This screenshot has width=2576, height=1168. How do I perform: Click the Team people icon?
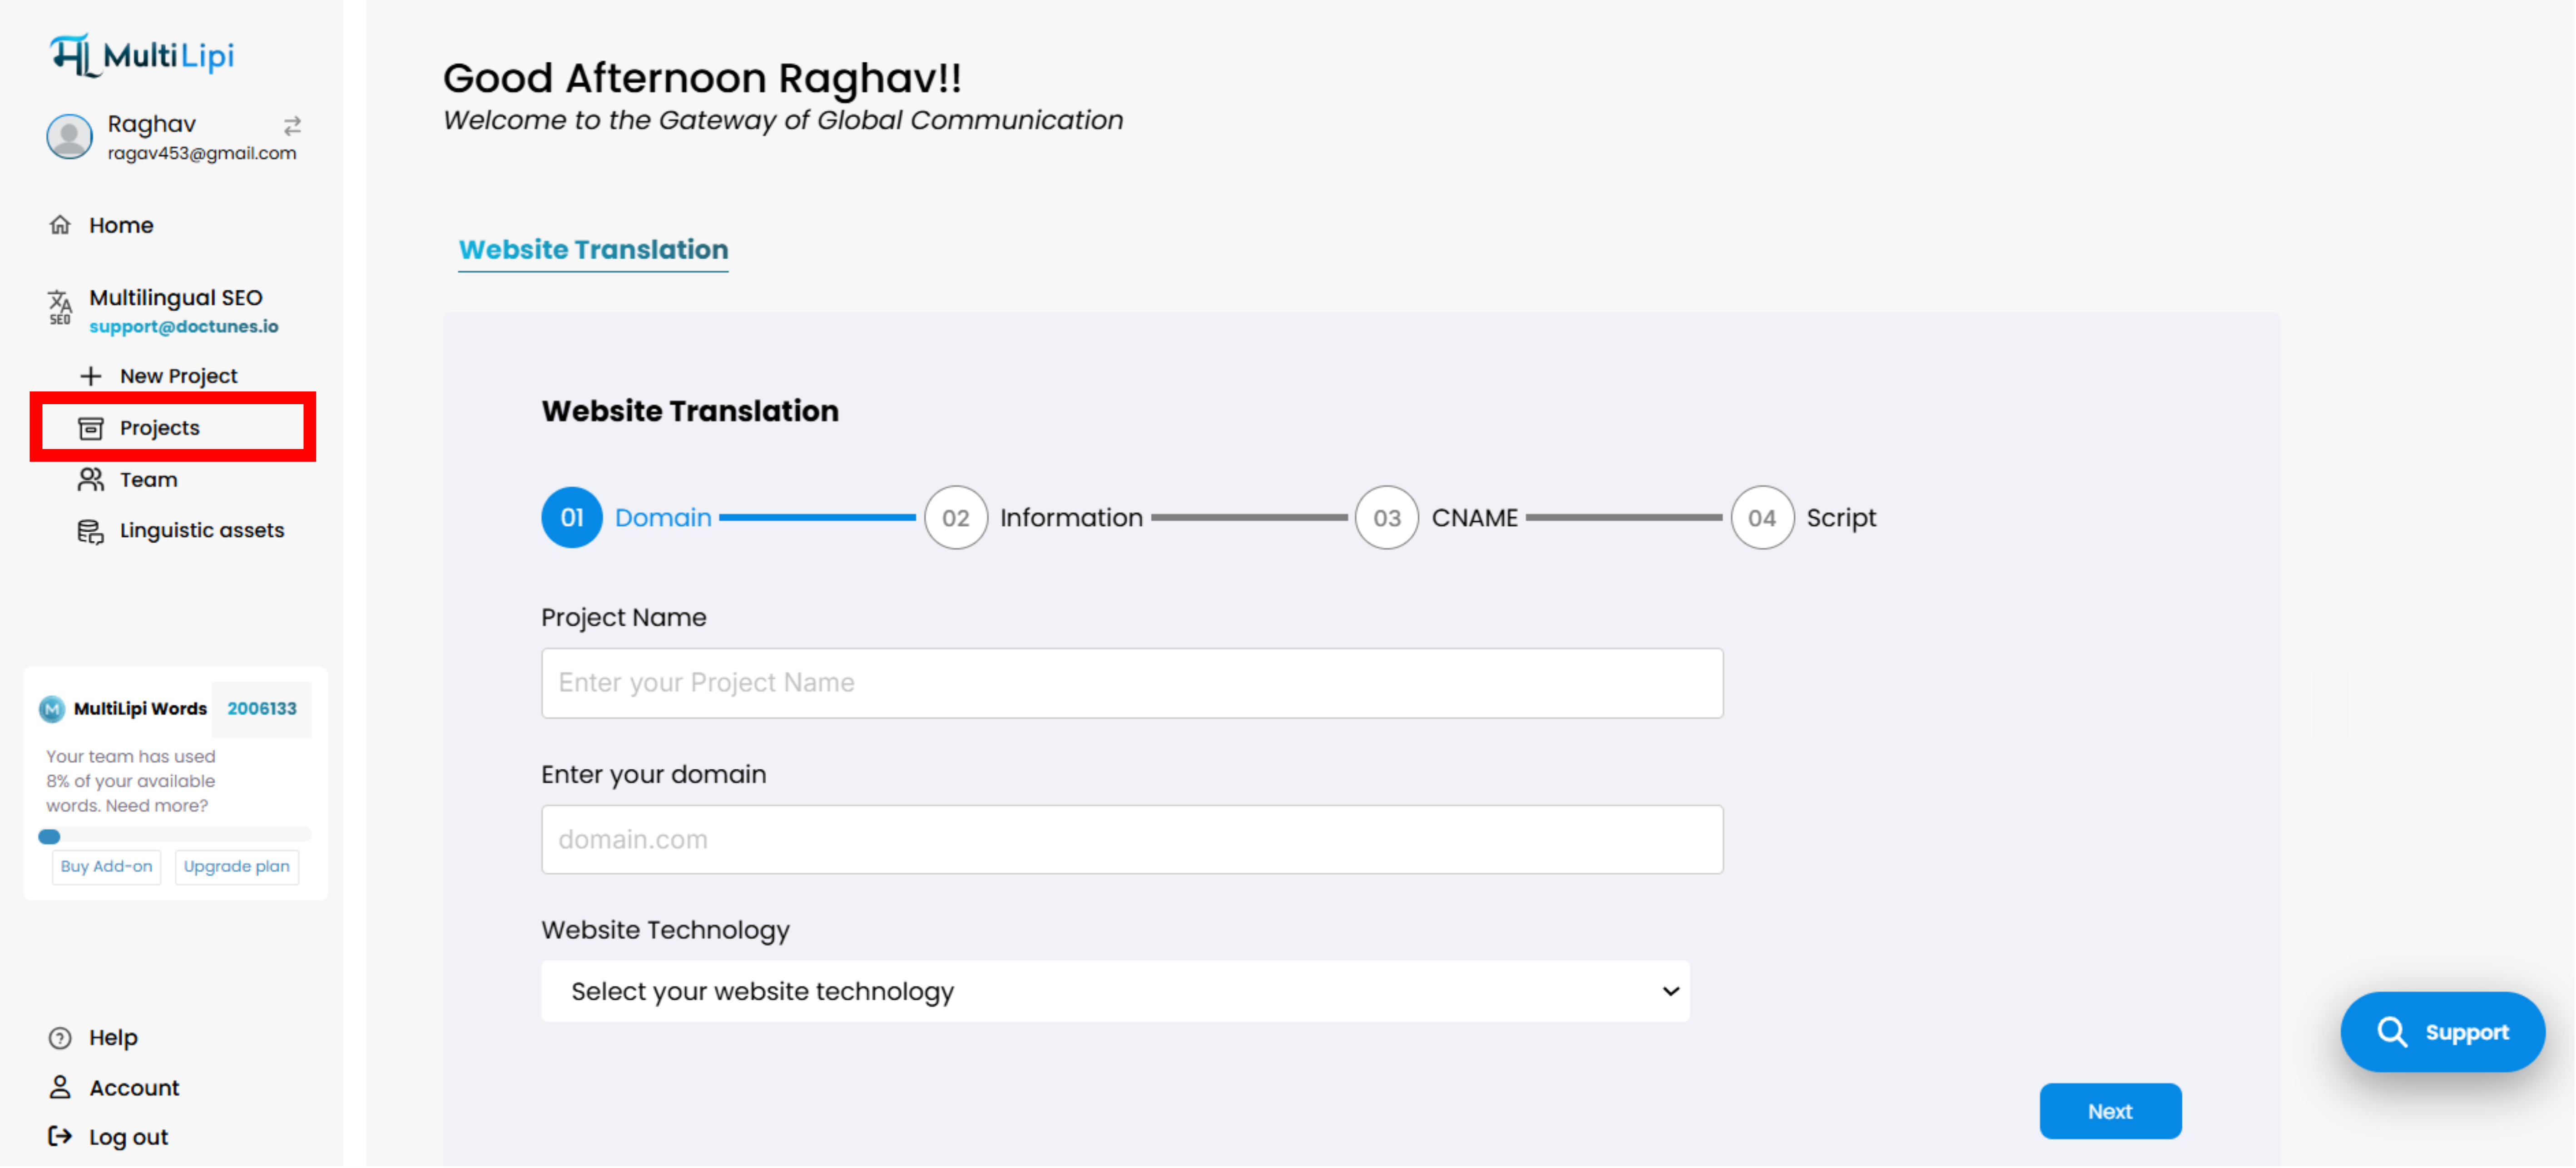point(91,480)
